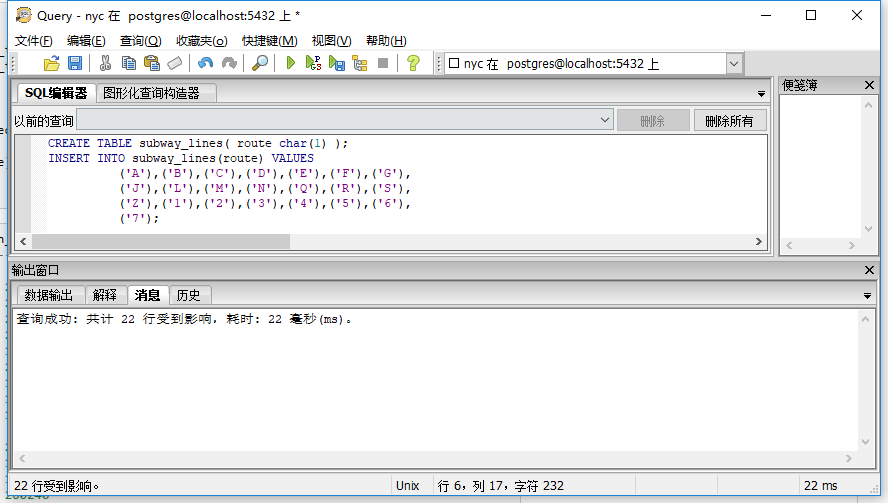The image size is (888, 503).
Task: Click the 删除所有 button
Action: point(730,121)
